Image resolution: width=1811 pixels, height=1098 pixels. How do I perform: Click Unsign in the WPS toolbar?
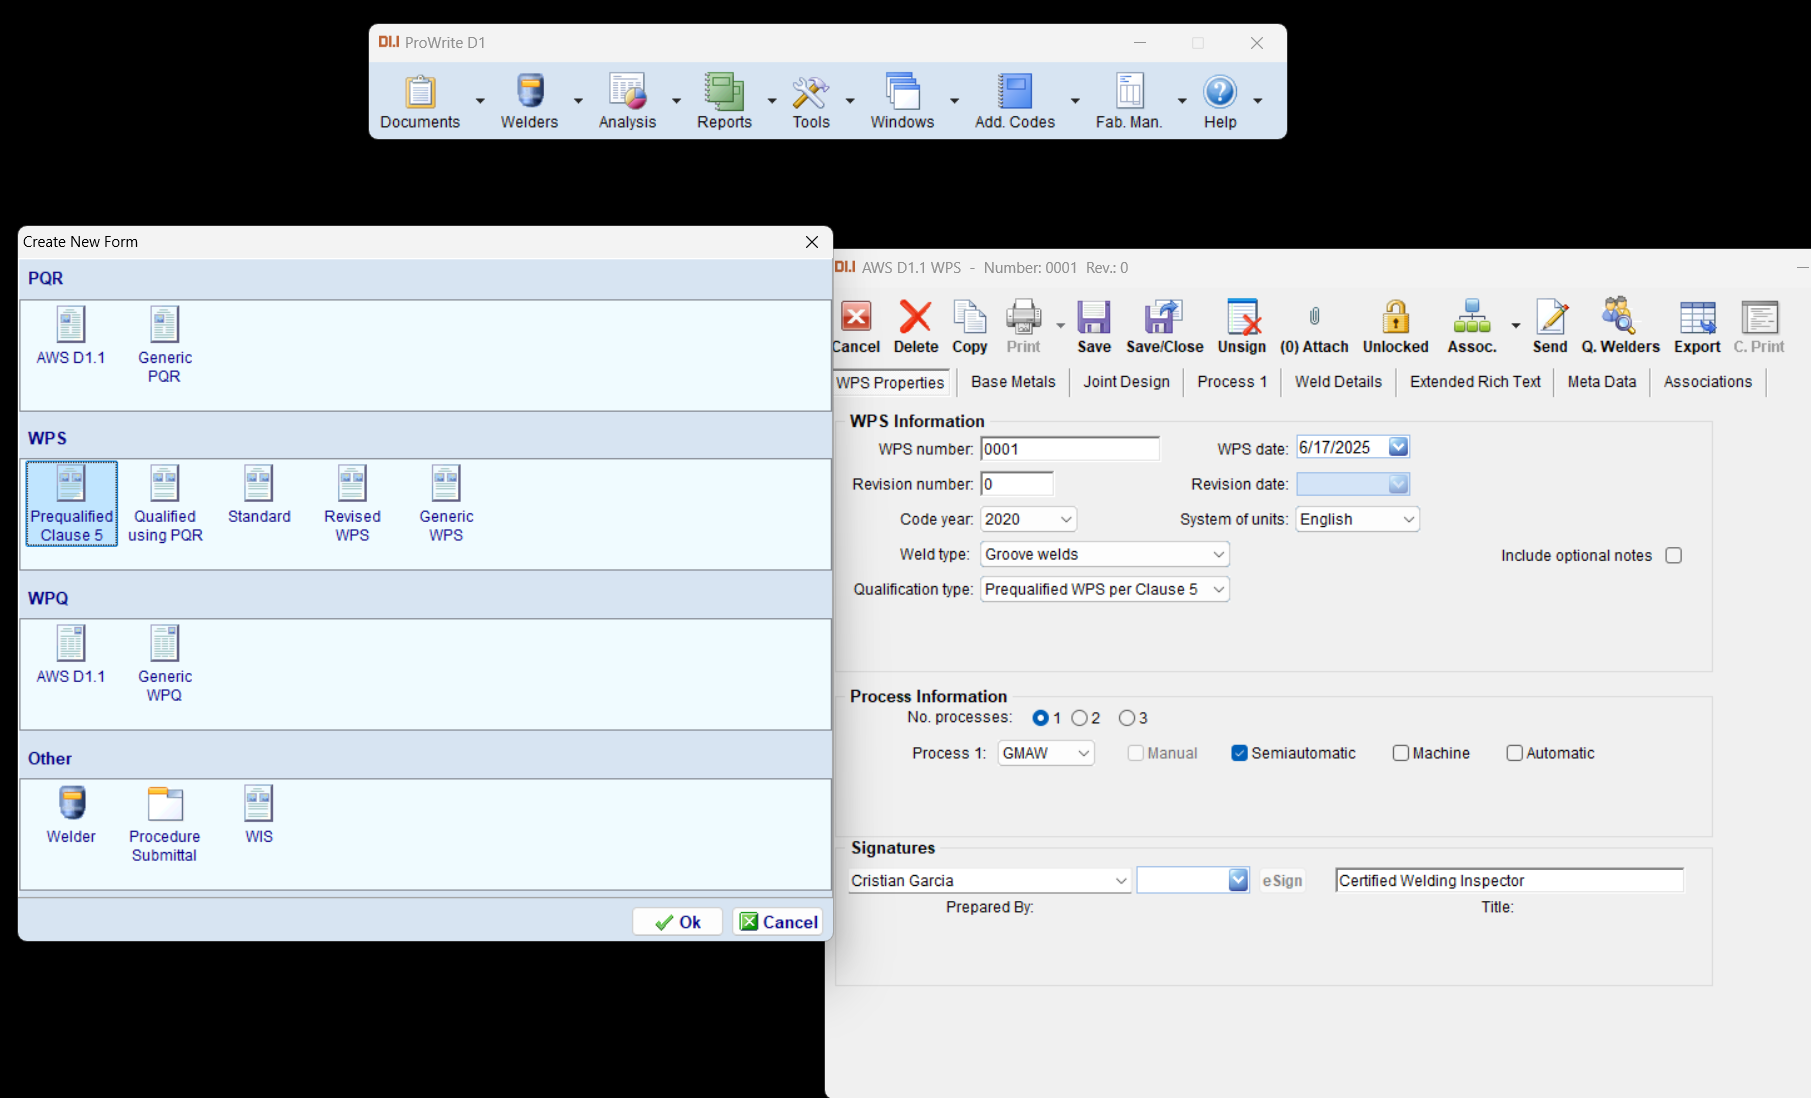coord(1242,326)
